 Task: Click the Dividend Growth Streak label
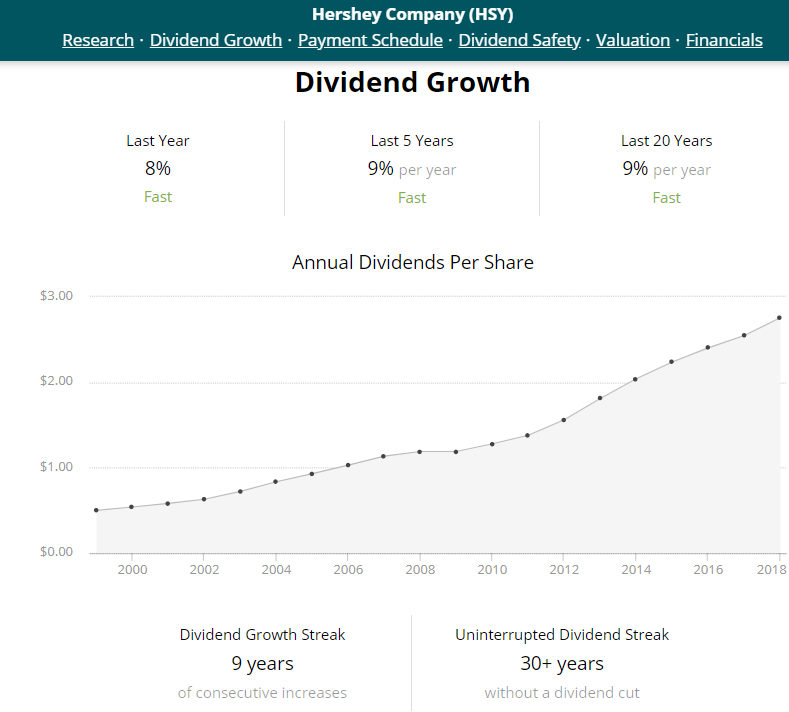tap(262, 635)
